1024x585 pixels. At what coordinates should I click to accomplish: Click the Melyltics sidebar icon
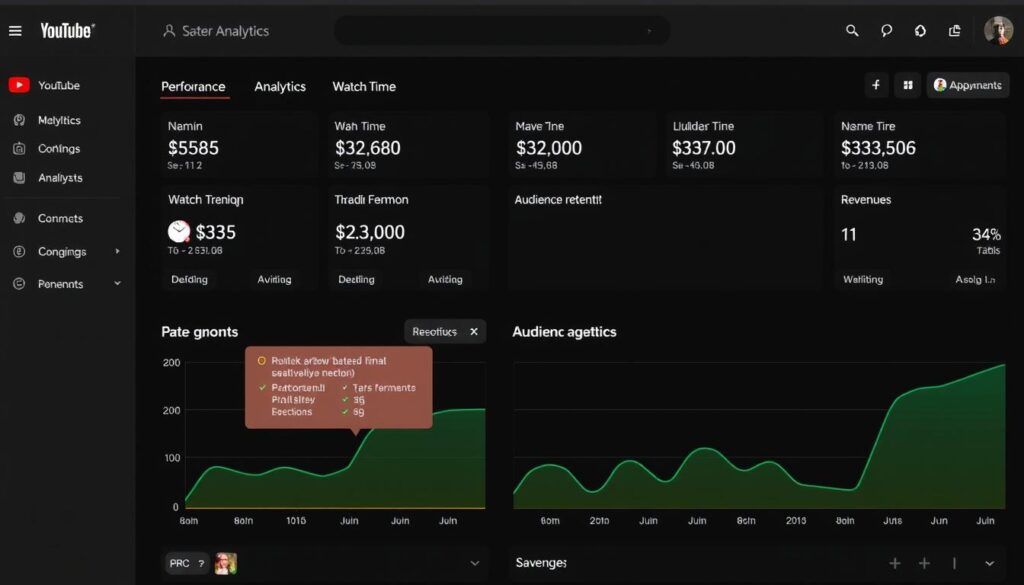[x=18, y=120]
